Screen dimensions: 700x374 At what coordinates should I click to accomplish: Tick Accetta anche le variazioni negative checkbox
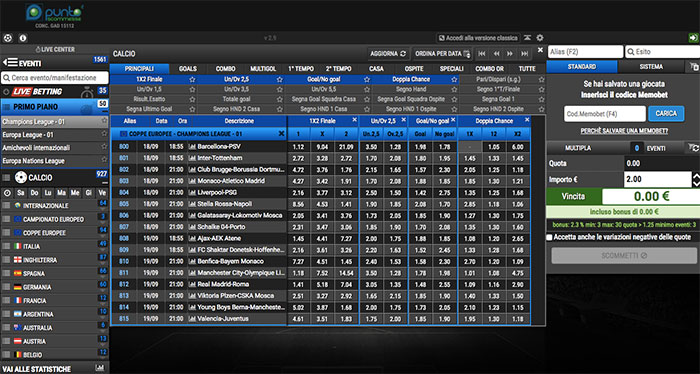[x=550, y=237]
